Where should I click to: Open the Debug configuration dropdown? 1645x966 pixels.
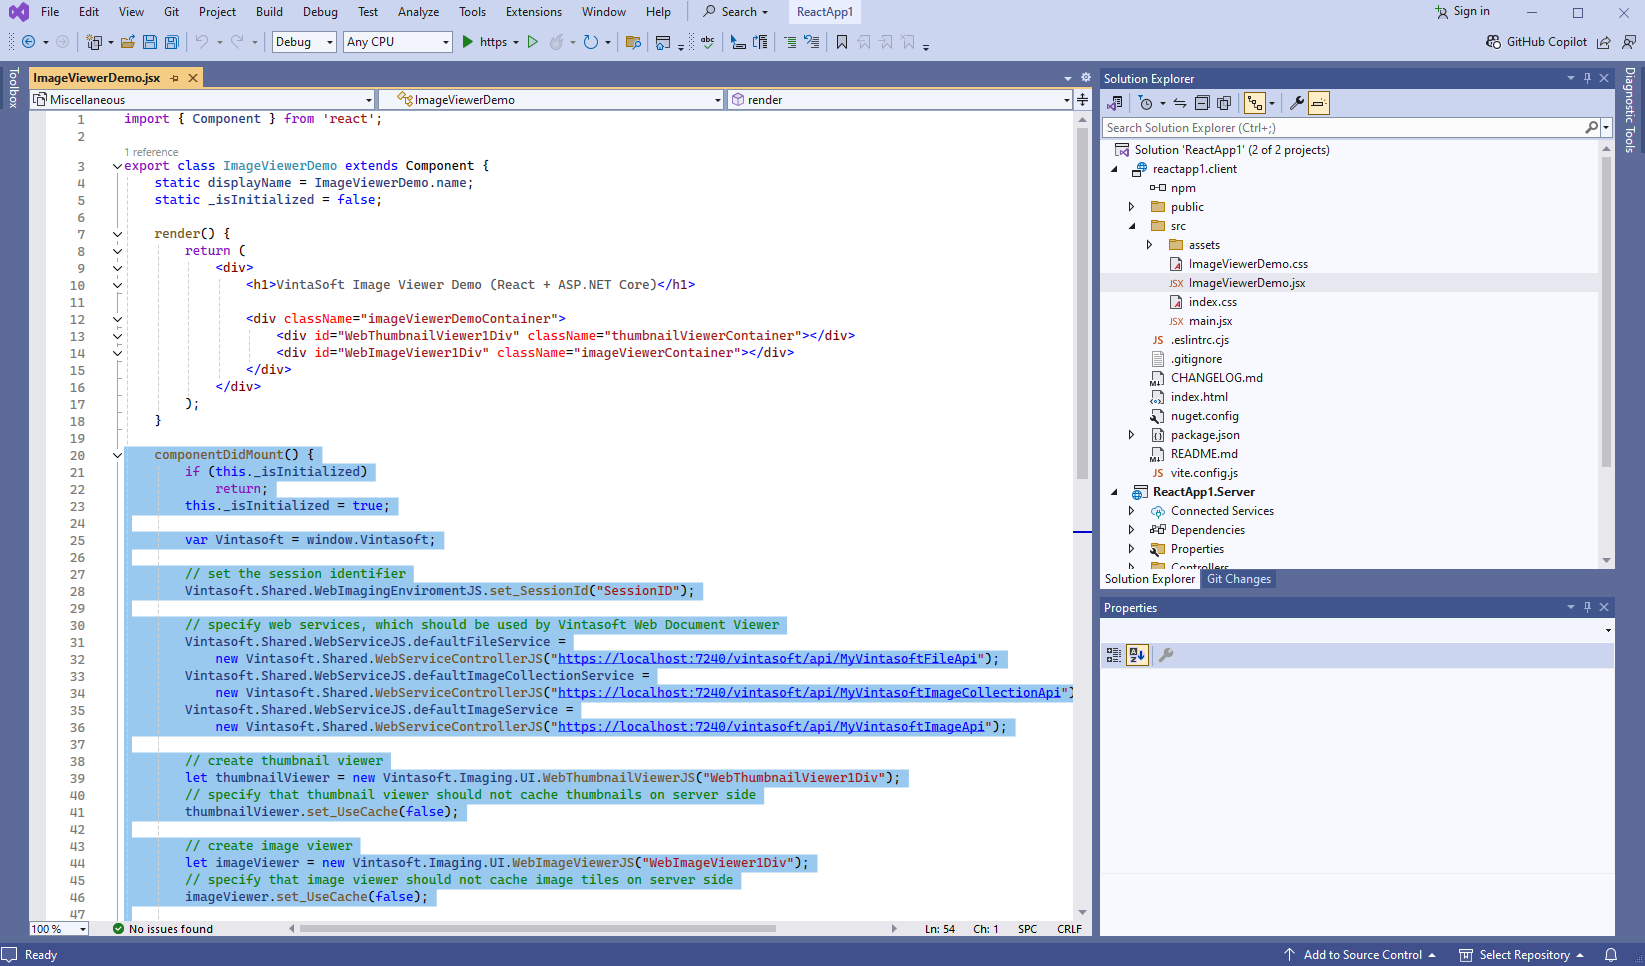(304, 42)
